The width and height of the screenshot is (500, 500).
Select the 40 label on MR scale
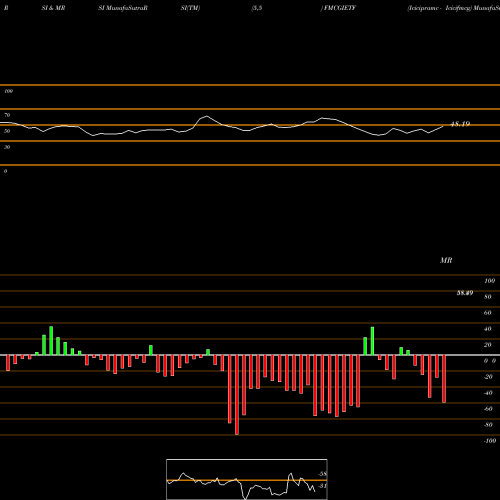click(x=488, y=329)
